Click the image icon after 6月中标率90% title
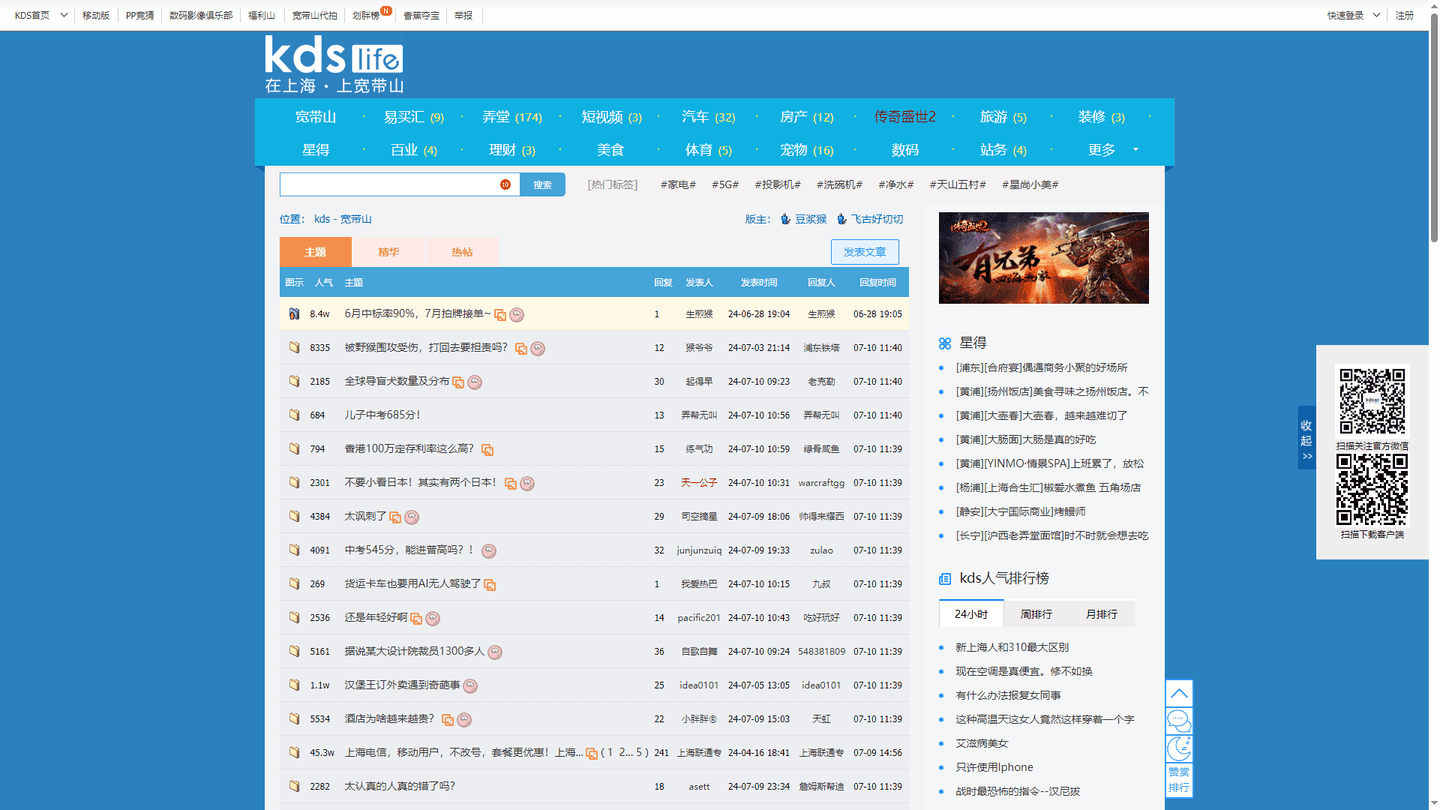 (x=500, y=315)
